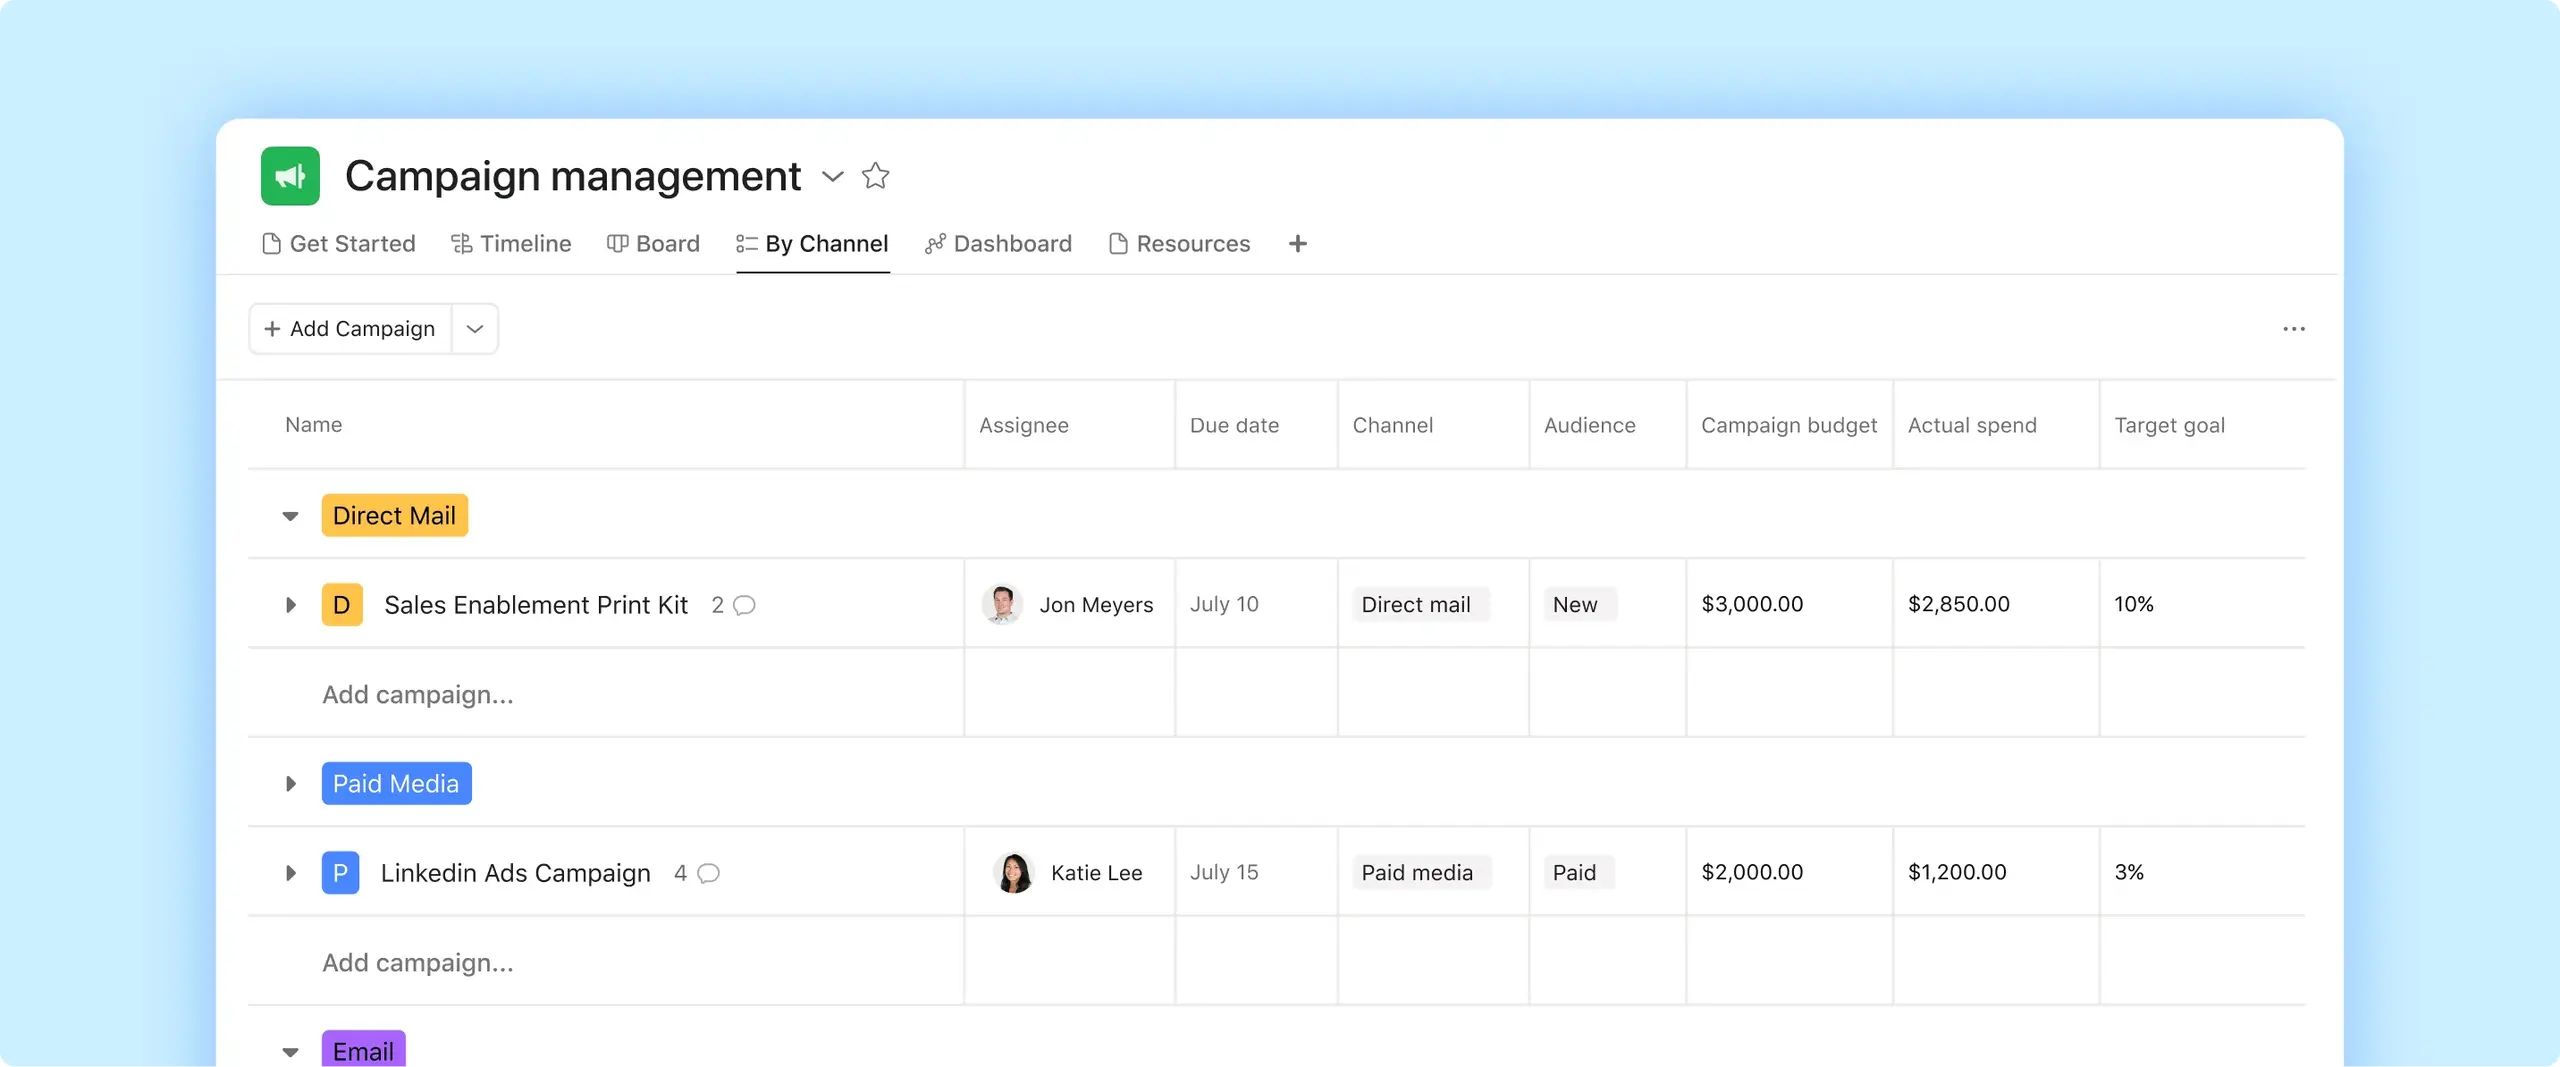This screenshot has height=1067, width=2560.
Task: Open the Sales Enablement Print Kit campaign
Action: (536, 605)
